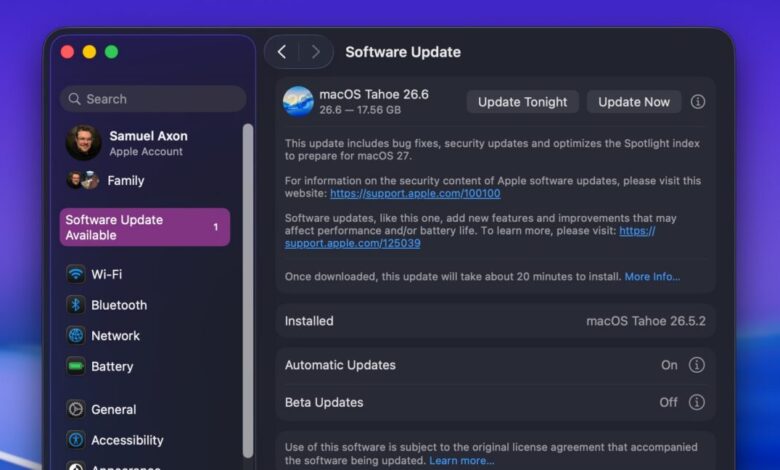Screen dimensions: 780x470
Task: Click the Wi-Fi icon in sidebar
Action: [x=76, y=274]
